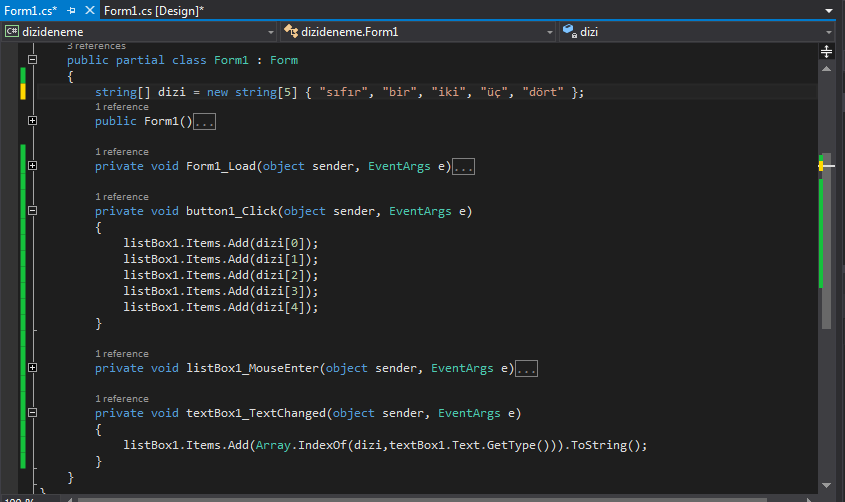Open 1 reference CodeLens above Form1_Load
The image size is (845, 502).
[122, 152]
